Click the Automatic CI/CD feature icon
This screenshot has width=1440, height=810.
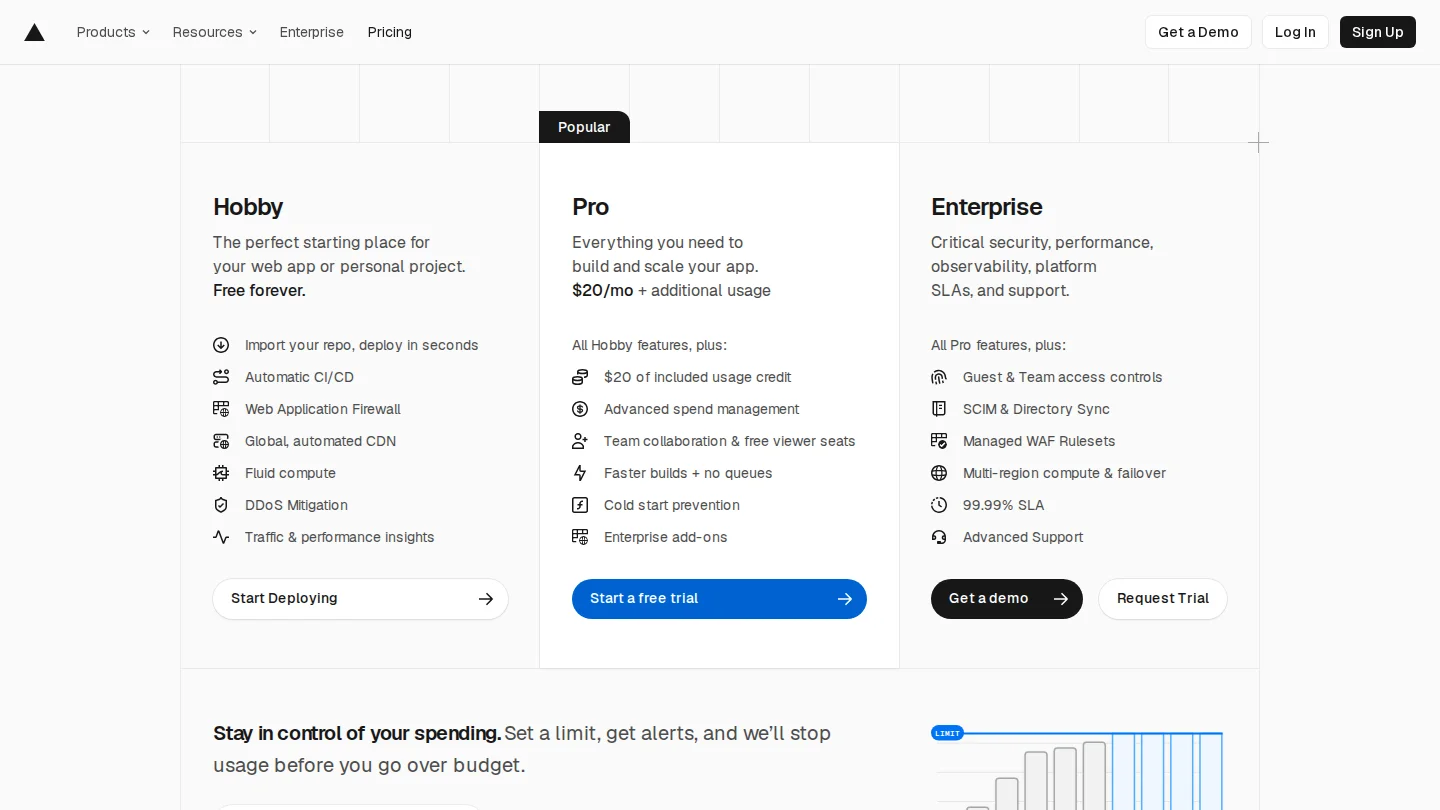tap(221, 377)
